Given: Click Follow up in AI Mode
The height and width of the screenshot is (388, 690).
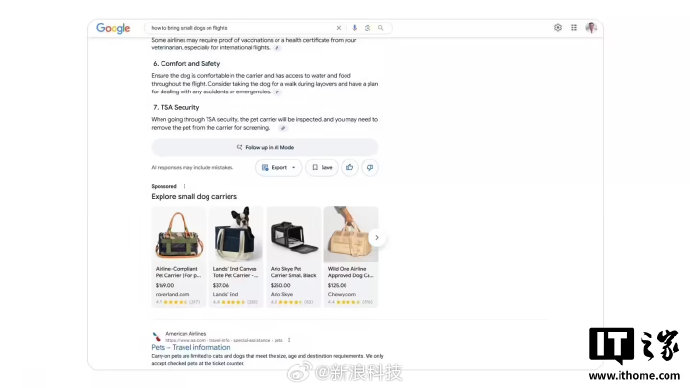Looking at the screenshot, I should 265,147.
